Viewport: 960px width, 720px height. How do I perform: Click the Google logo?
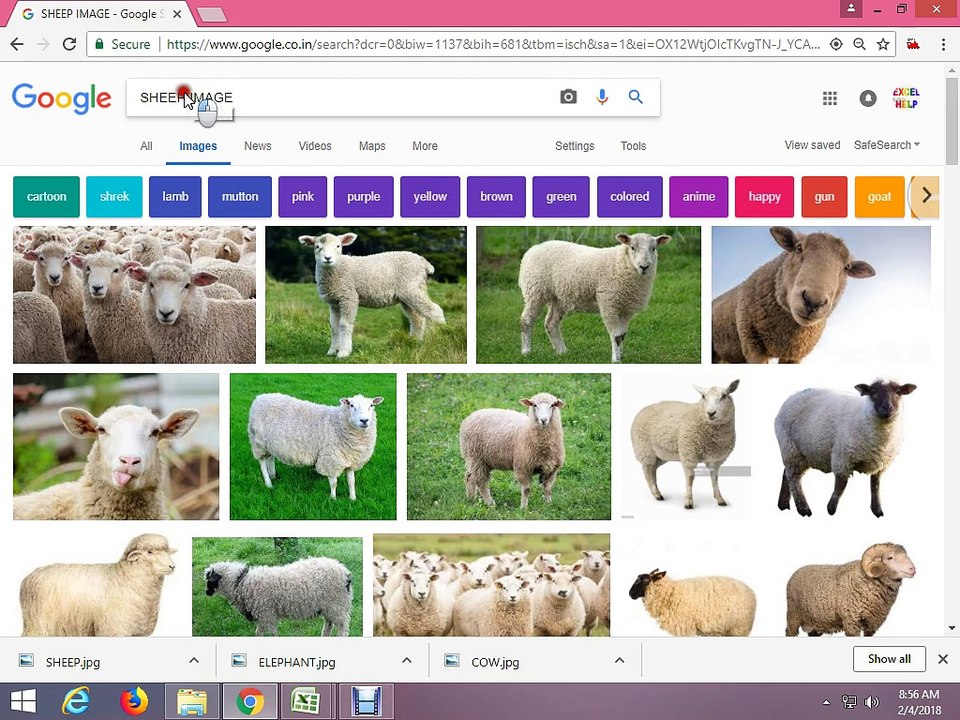tap(61, 98)
